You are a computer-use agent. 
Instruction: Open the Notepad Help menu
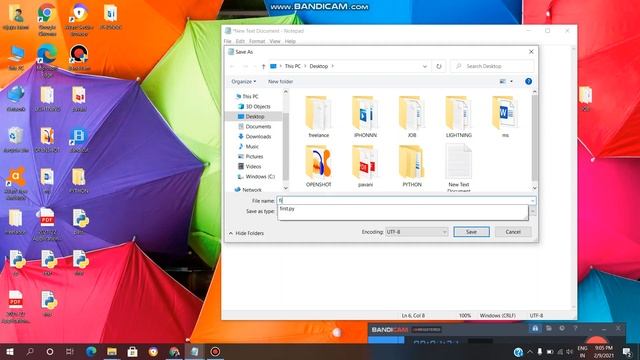tap(290, 41)
